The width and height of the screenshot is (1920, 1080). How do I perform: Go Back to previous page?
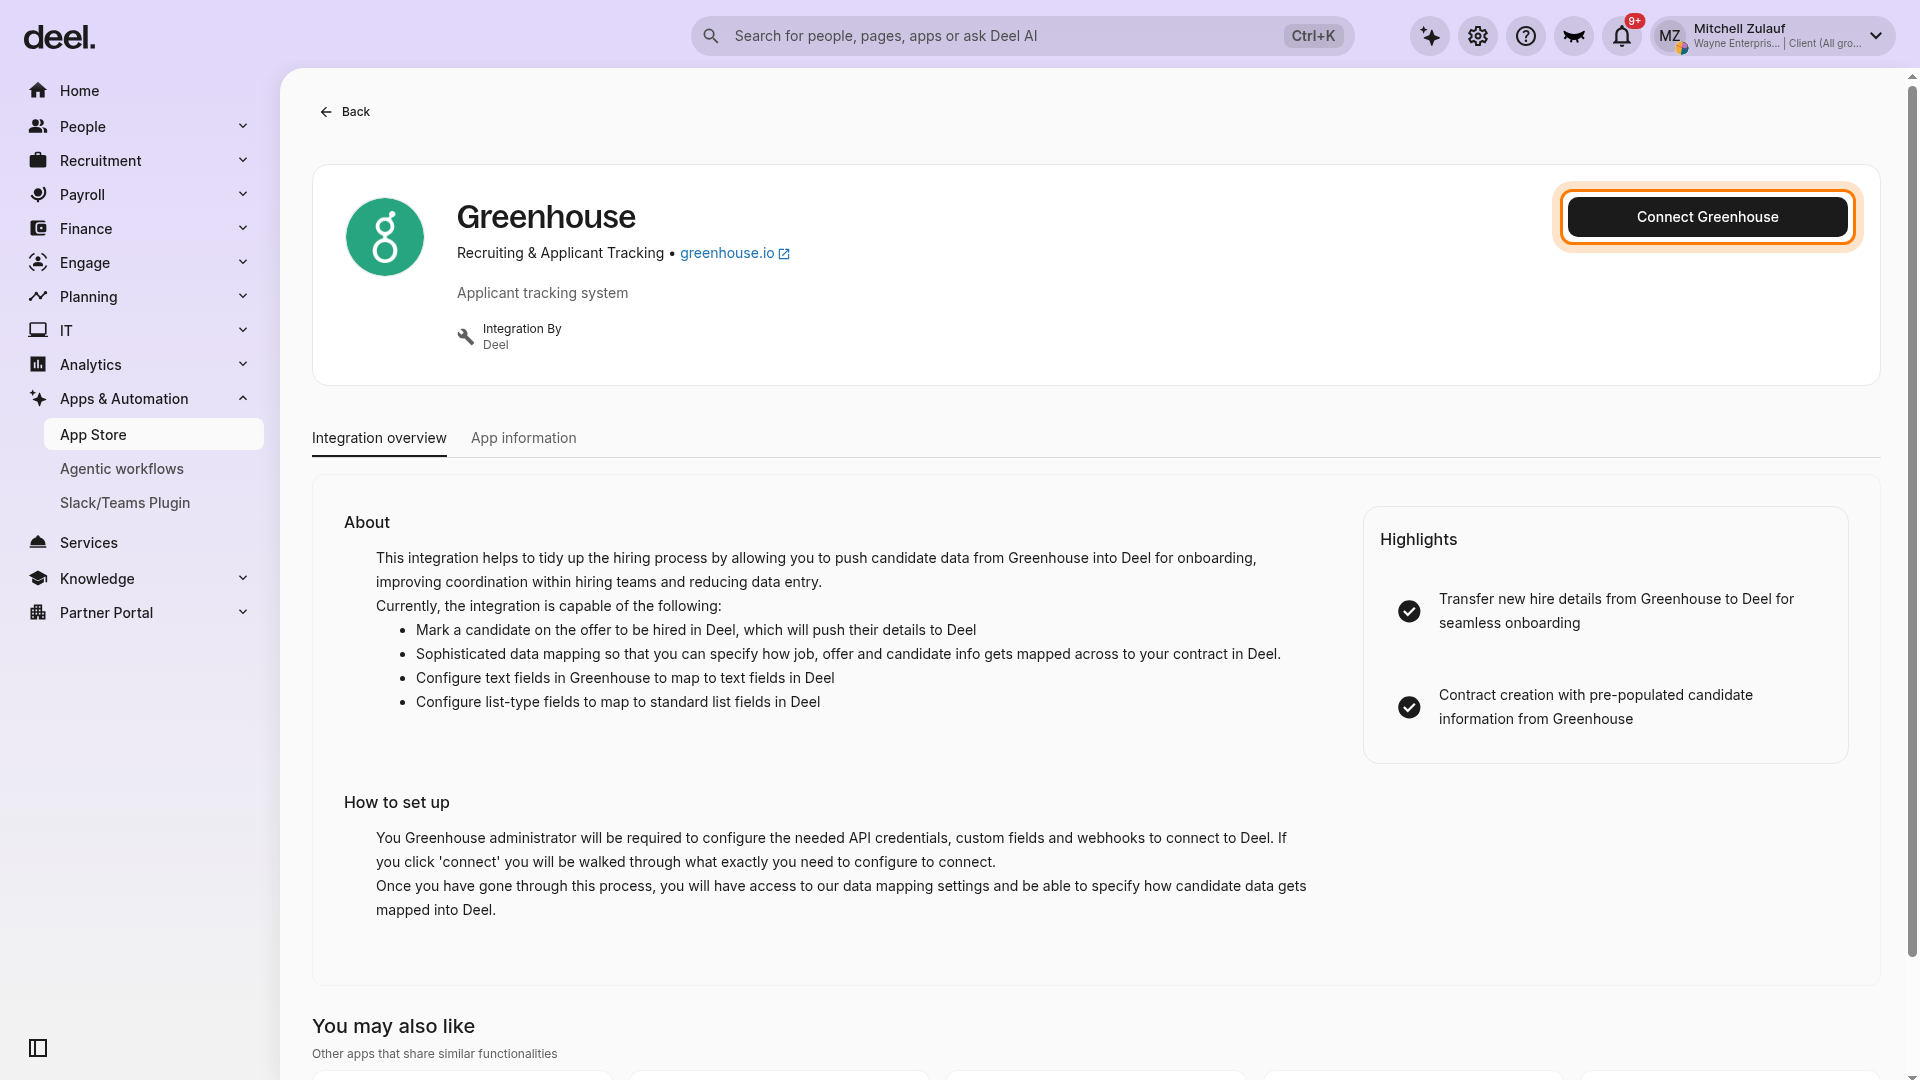345,112
